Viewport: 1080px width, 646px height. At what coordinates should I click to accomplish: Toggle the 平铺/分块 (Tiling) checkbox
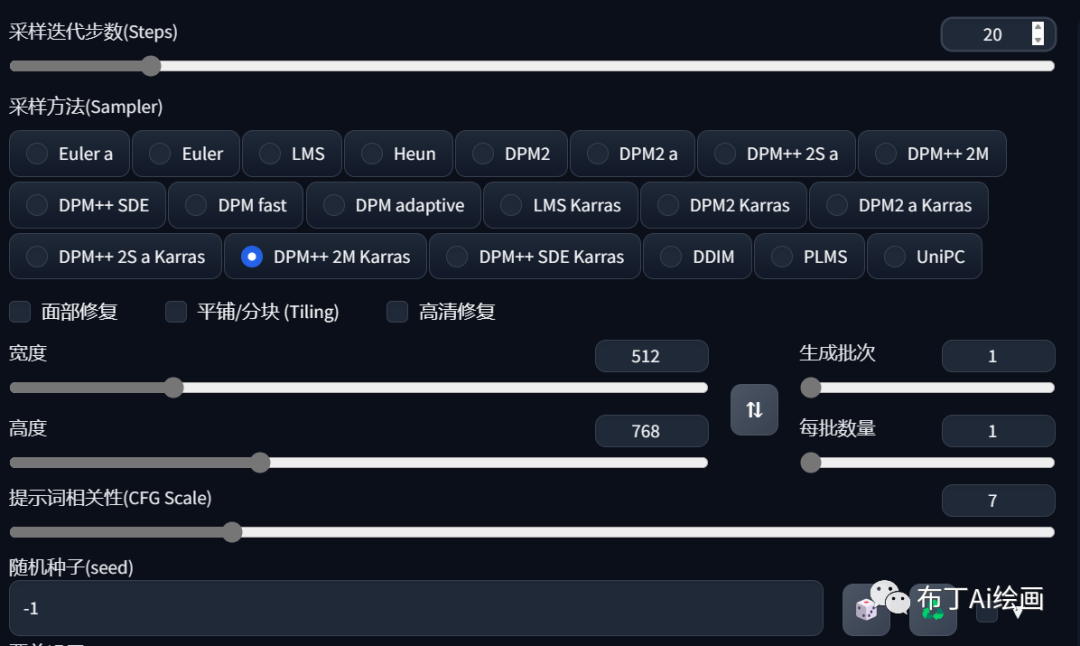click(176, 312)
